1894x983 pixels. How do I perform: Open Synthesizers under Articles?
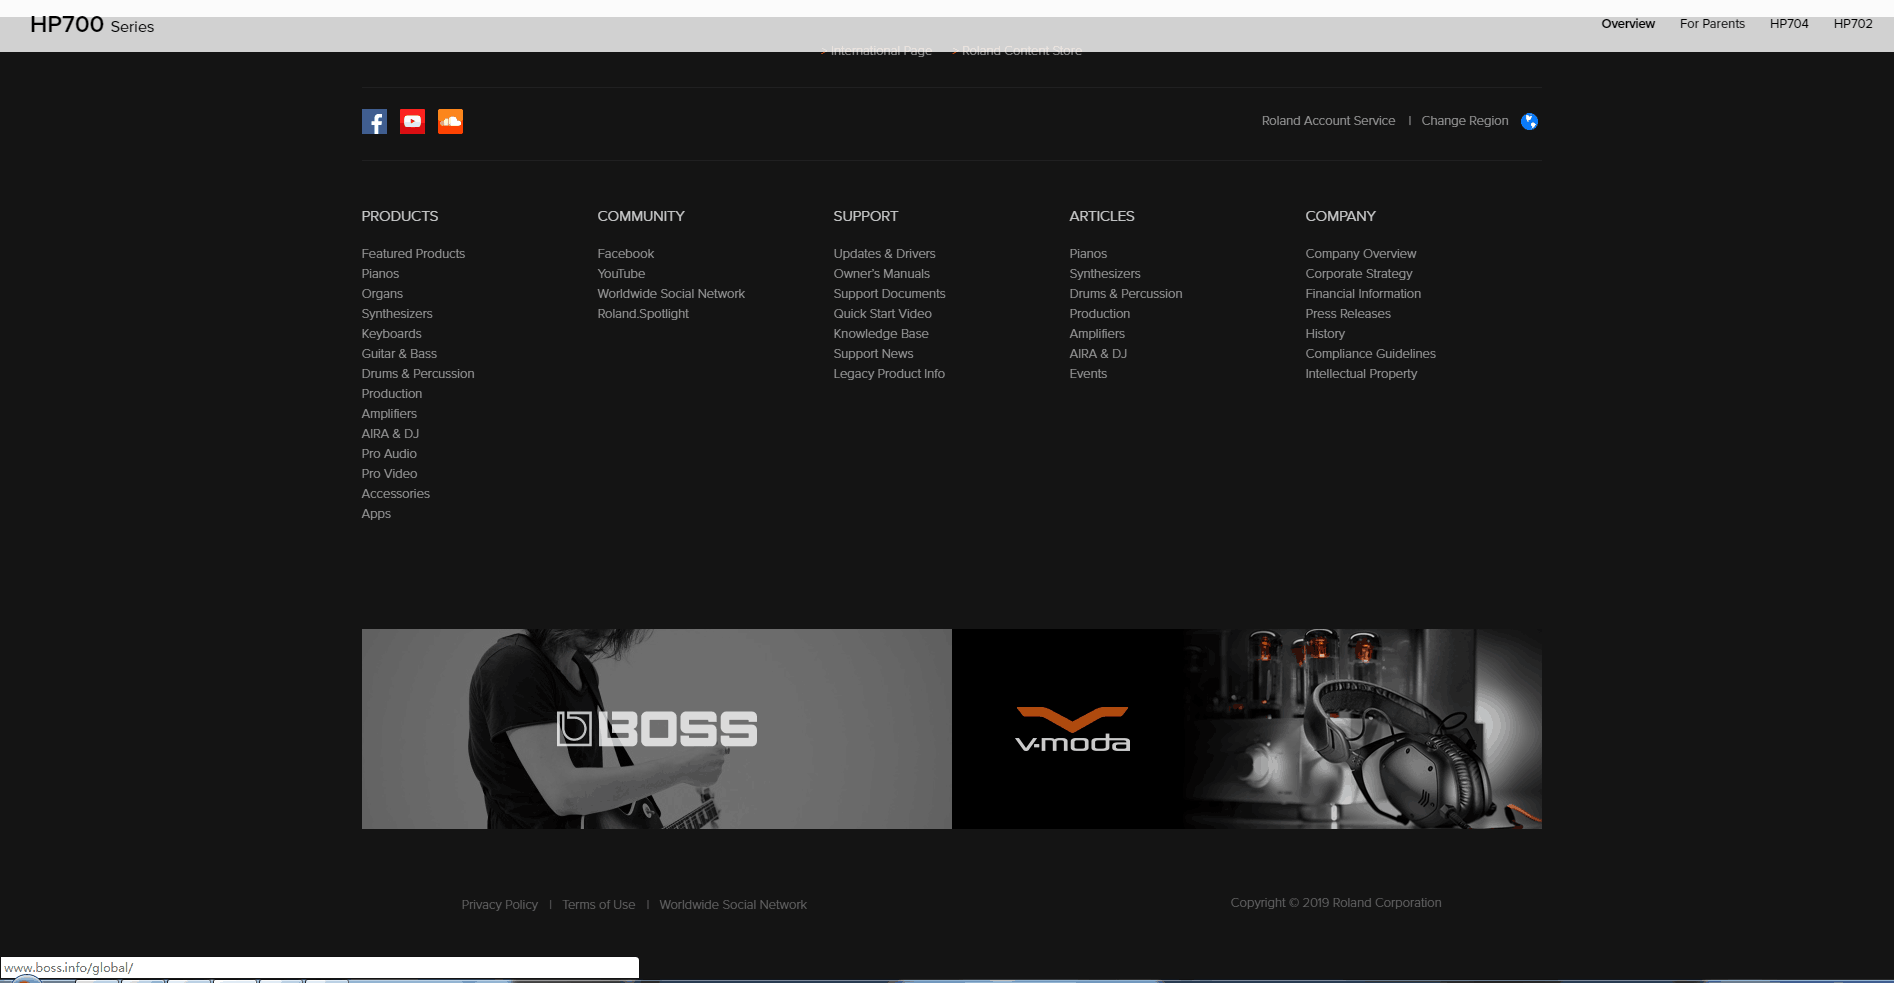[x=1105, y=274]
